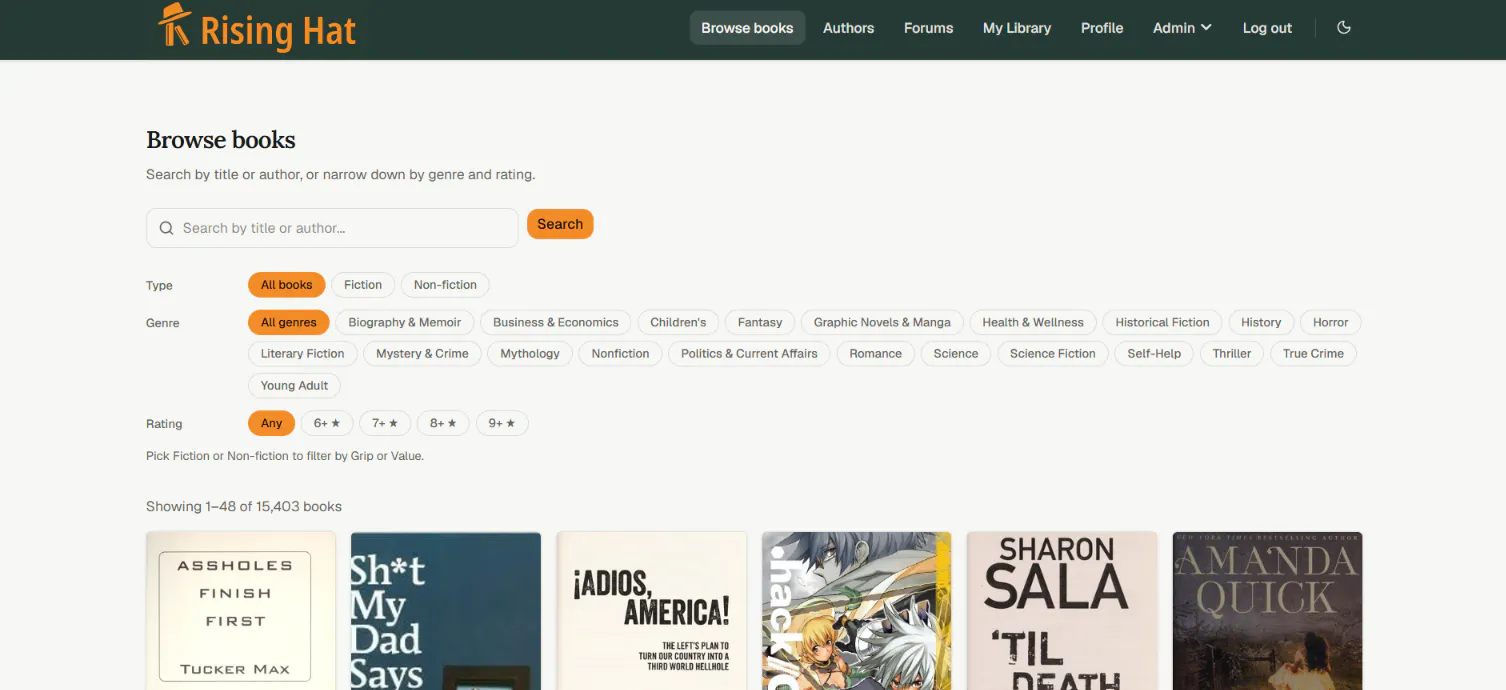Set rating filter to Any
Image resolution: width=1506 pixels, height=690 pixels.
pos(272,423)
